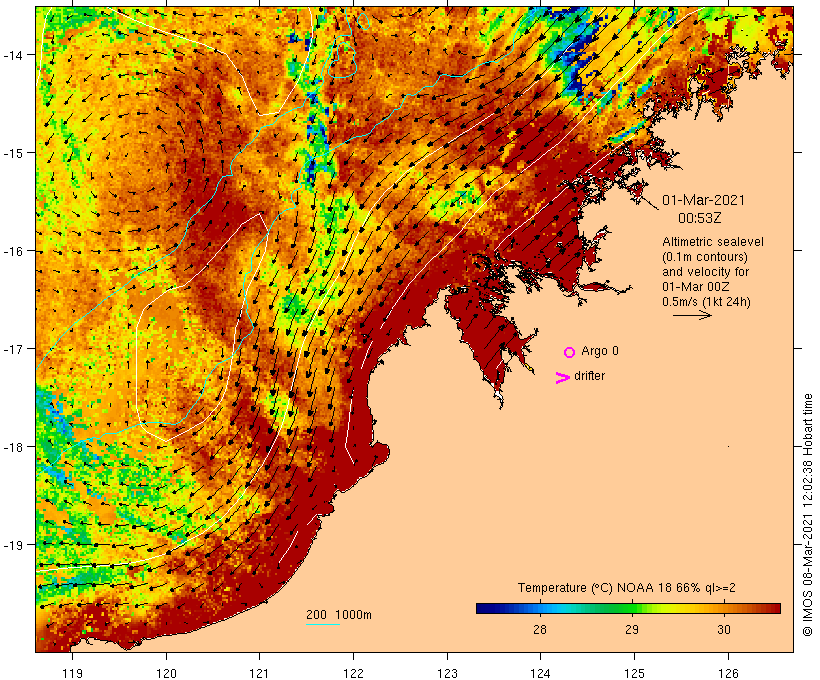The image size is (820, 680).
Task: Click longitude axis label '120'
Action: pyautogui.click(x=166, y=673)
